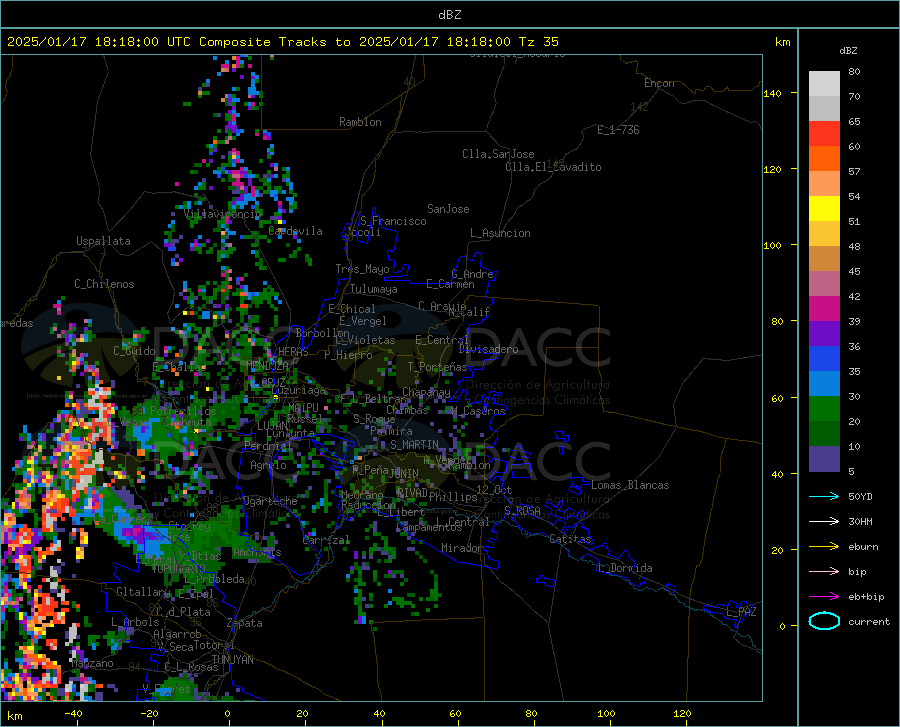Click the 50YD cyan arrow legend icon
The width and height of the screenshot is (900, 727).
coord(824,496)
